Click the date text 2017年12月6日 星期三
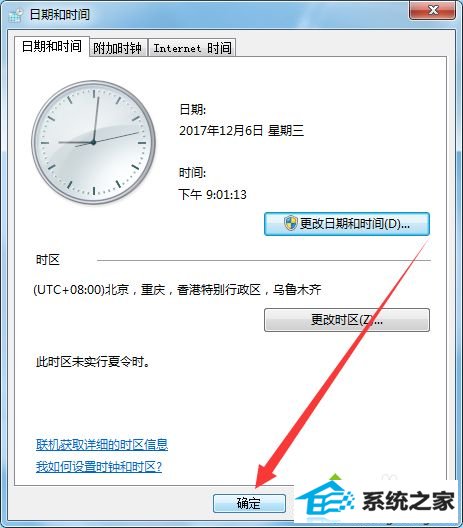This screenshot has height=528, width=463. click(241, 131)
